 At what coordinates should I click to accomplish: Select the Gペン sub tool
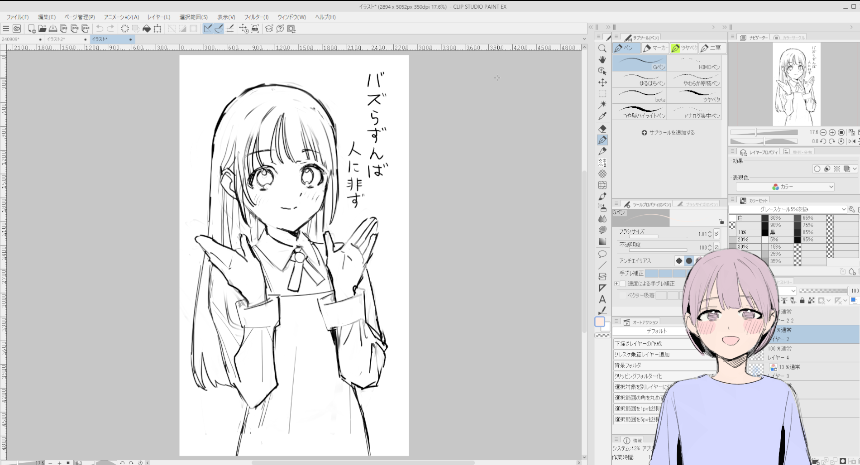pyautogui.click(x=640, y=63)
